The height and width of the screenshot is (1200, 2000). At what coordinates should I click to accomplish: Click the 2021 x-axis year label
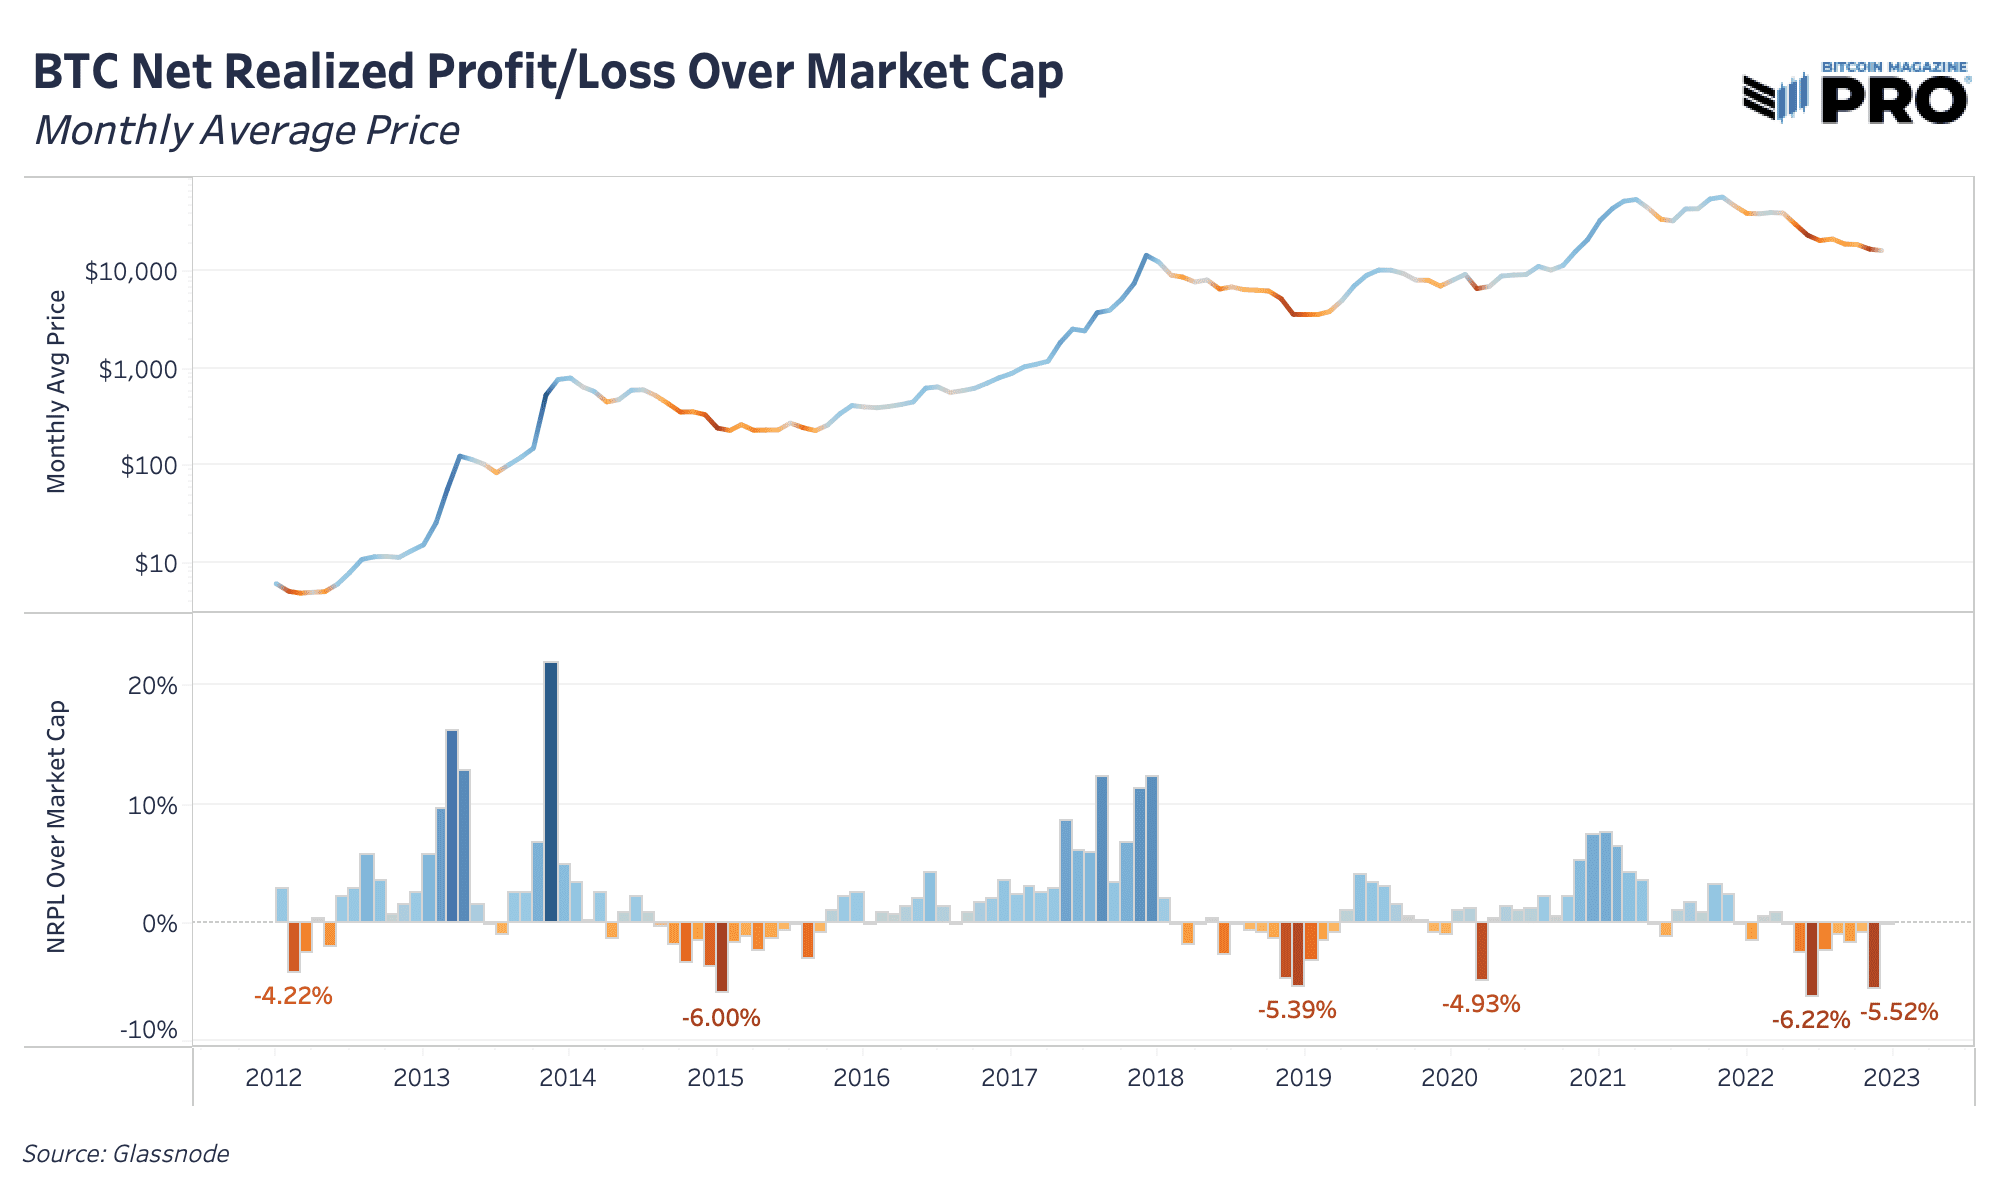tap(1598, 1078)
